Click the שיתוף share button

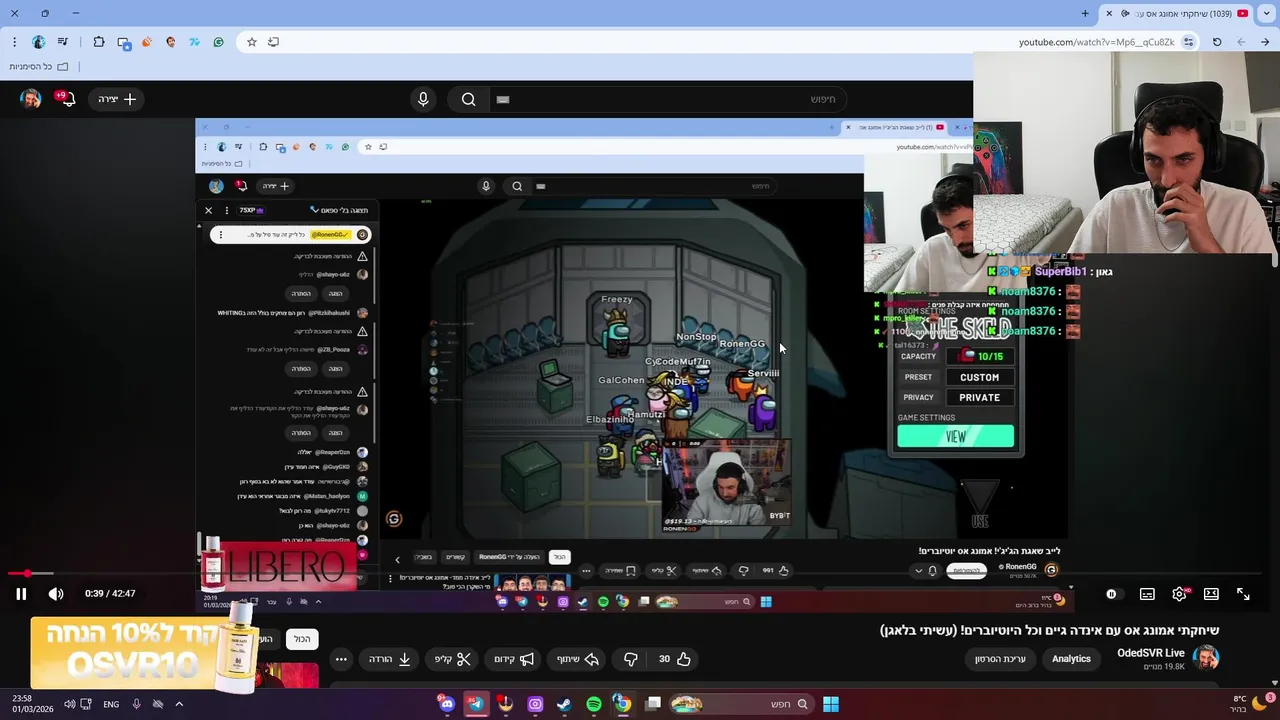pos(578,659)
